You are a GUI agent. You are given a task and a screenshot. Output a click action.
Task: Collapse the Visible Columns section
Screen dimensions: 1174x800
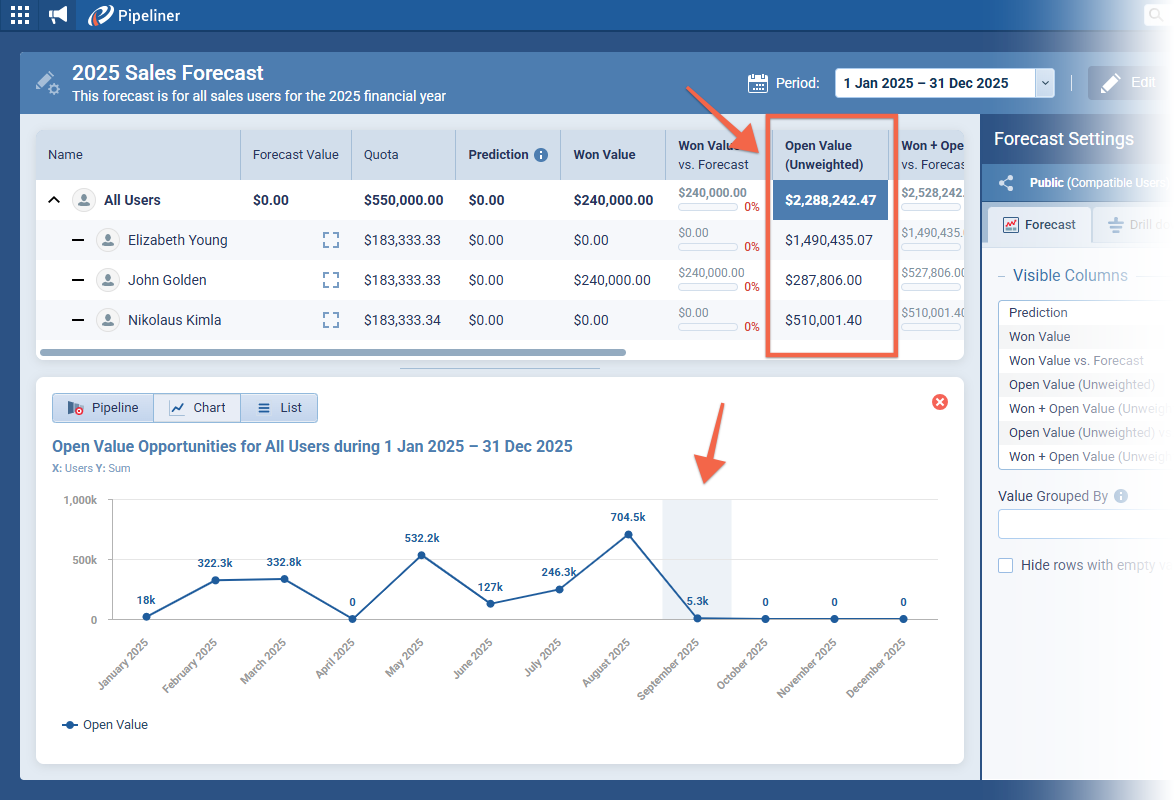(x=1003, y=276)
